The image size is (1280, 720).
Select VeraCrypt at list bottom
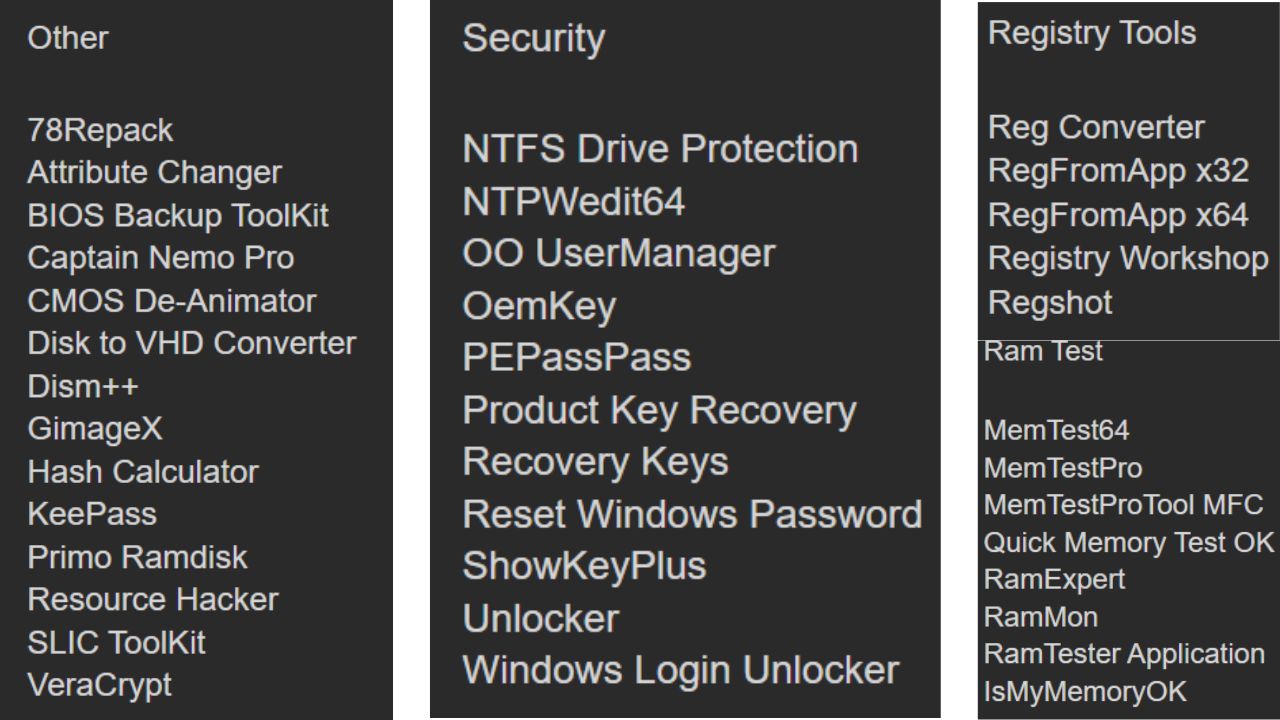tap(99, 685)
